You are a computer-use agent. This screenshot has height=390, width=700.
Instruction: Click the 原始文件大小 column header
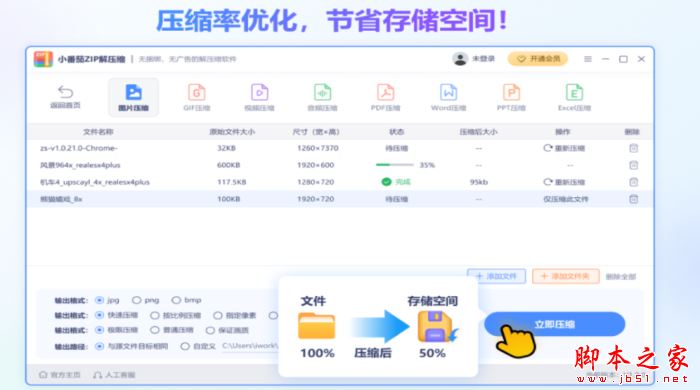point(232,132)
